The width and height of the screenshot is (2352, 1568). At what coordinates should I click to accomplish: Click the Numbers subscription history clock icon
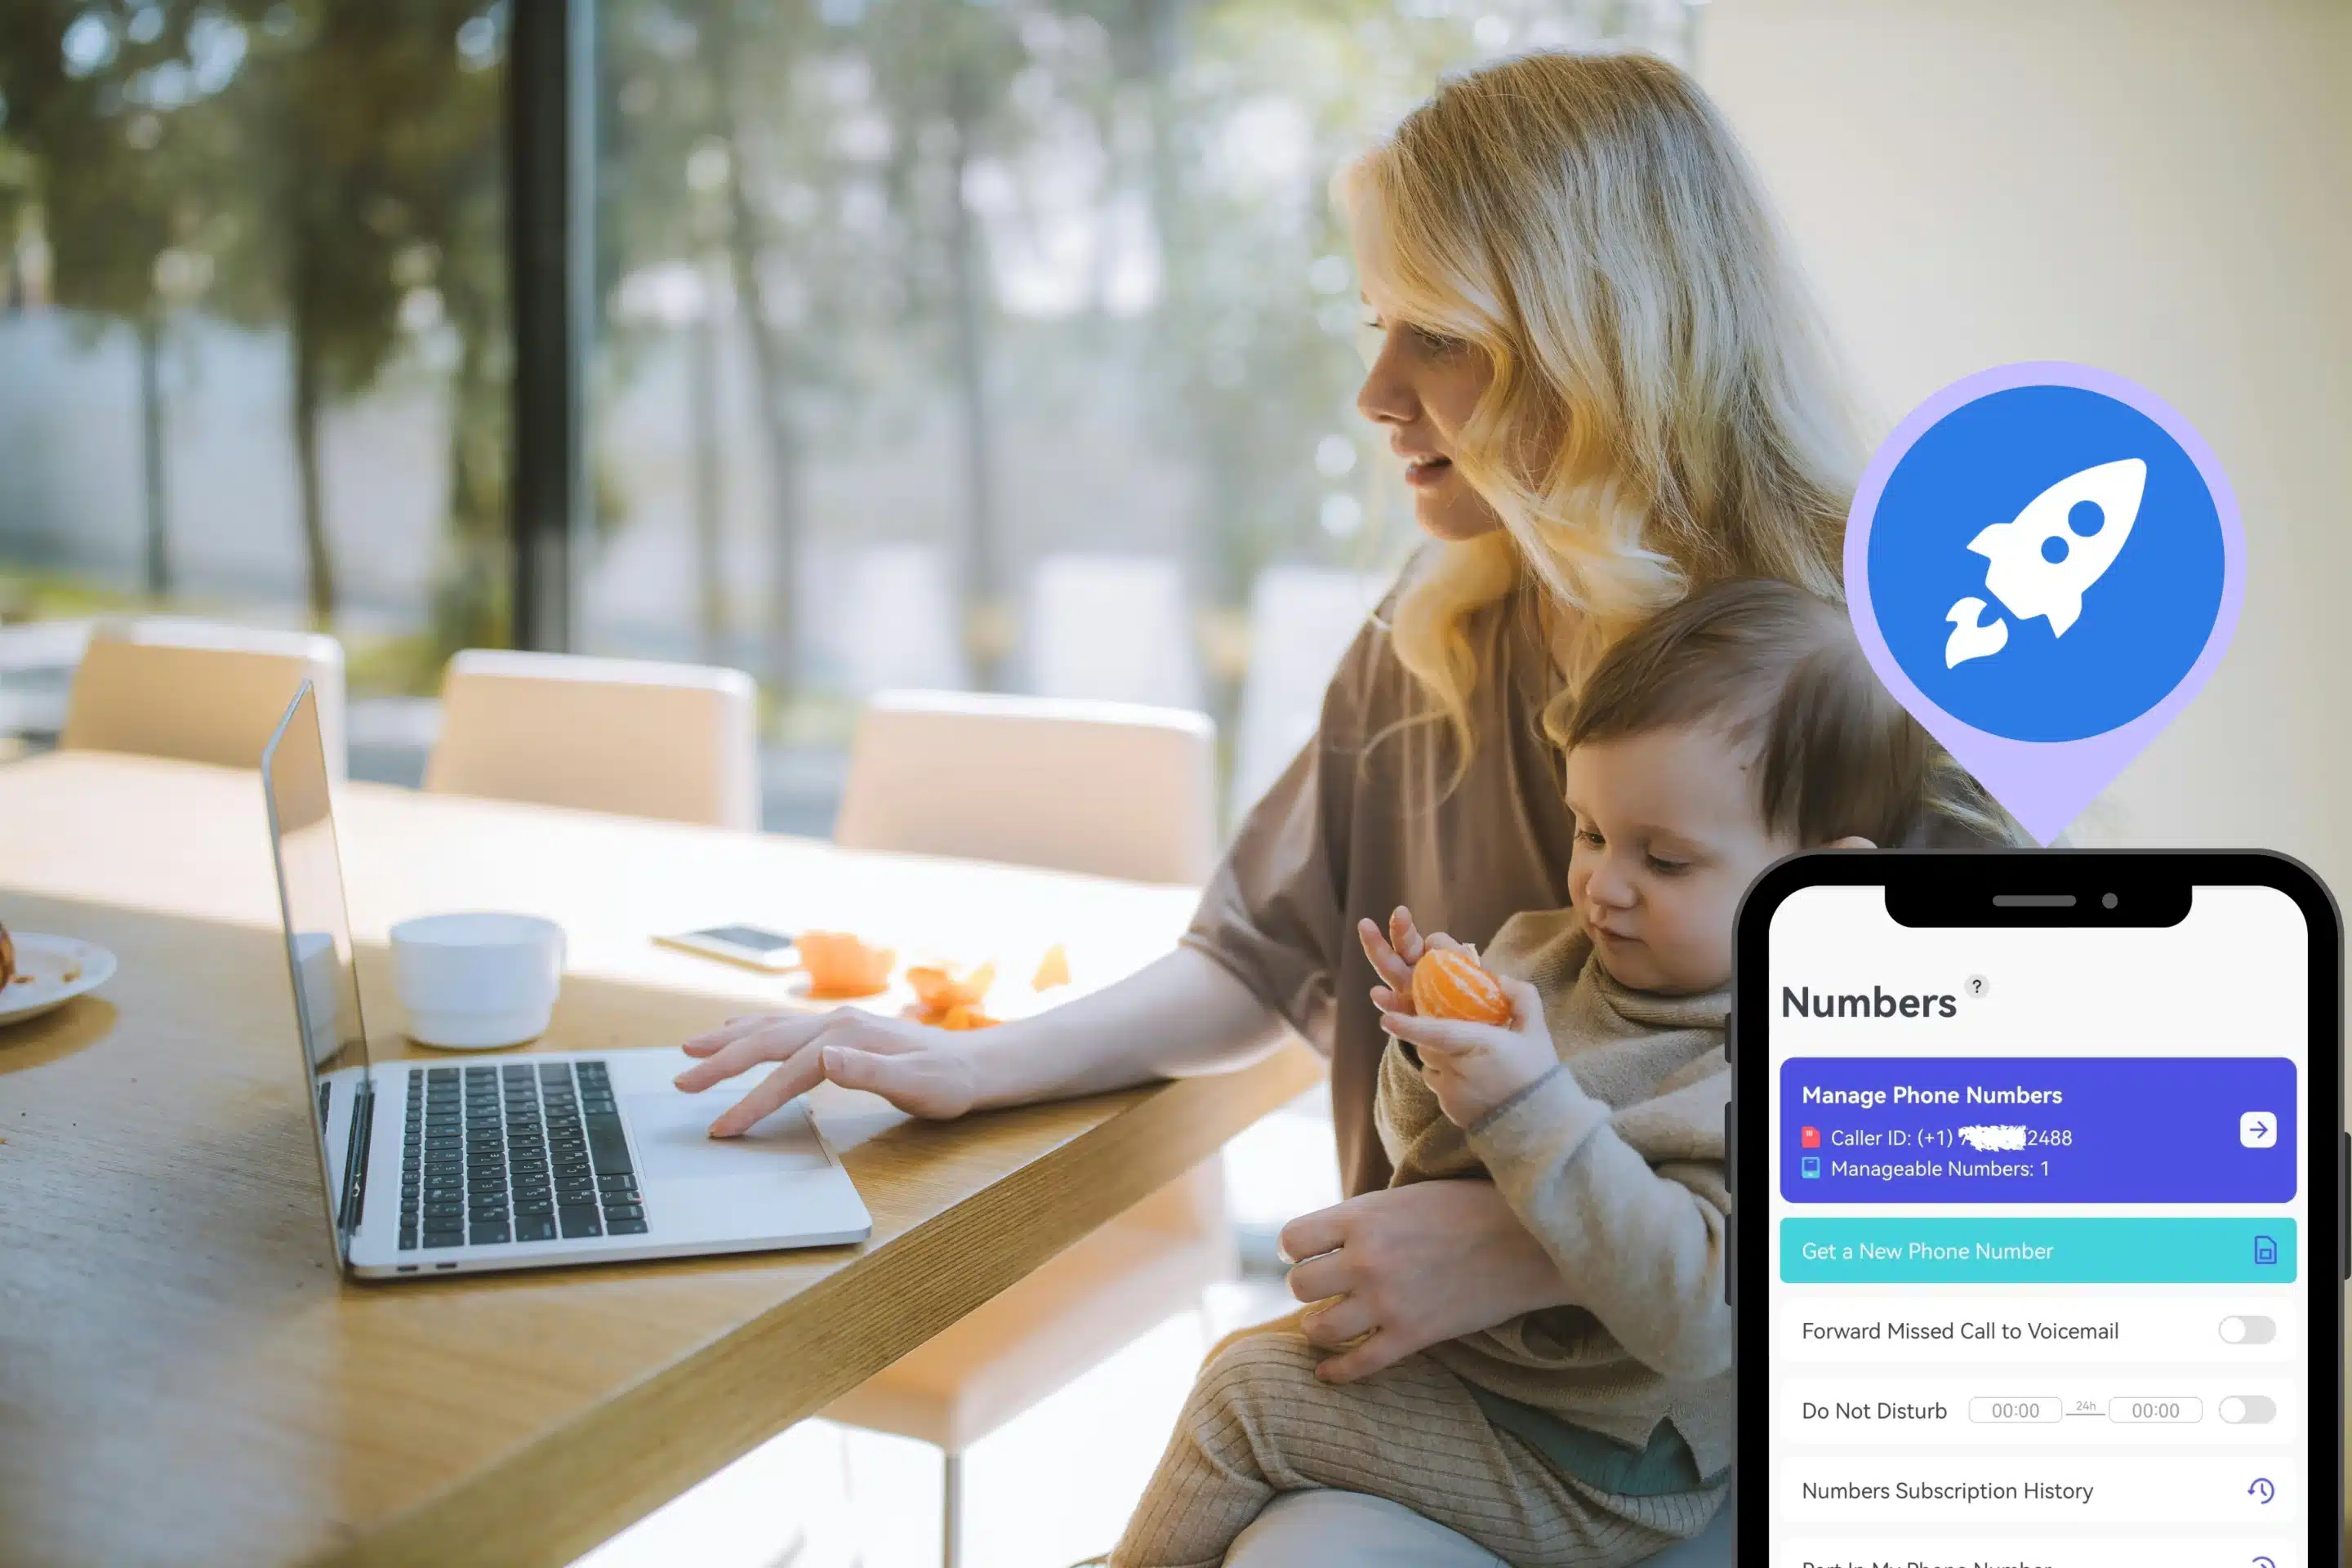coord(2263,1491)
